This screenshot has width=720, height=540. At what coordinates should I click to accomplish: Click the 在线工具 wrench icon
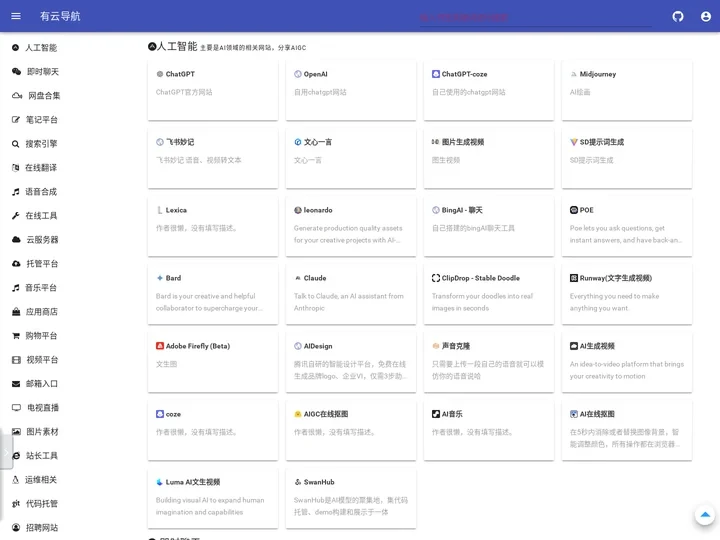tap(16, 216)
